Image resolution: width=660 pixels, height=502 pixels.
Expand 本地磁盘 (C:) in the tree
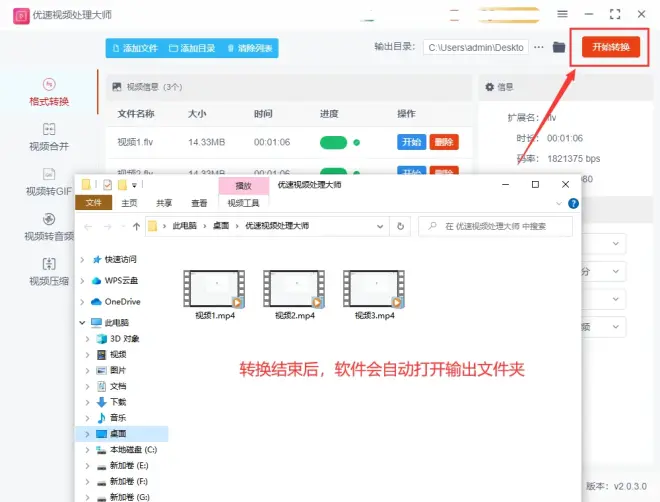87,450
